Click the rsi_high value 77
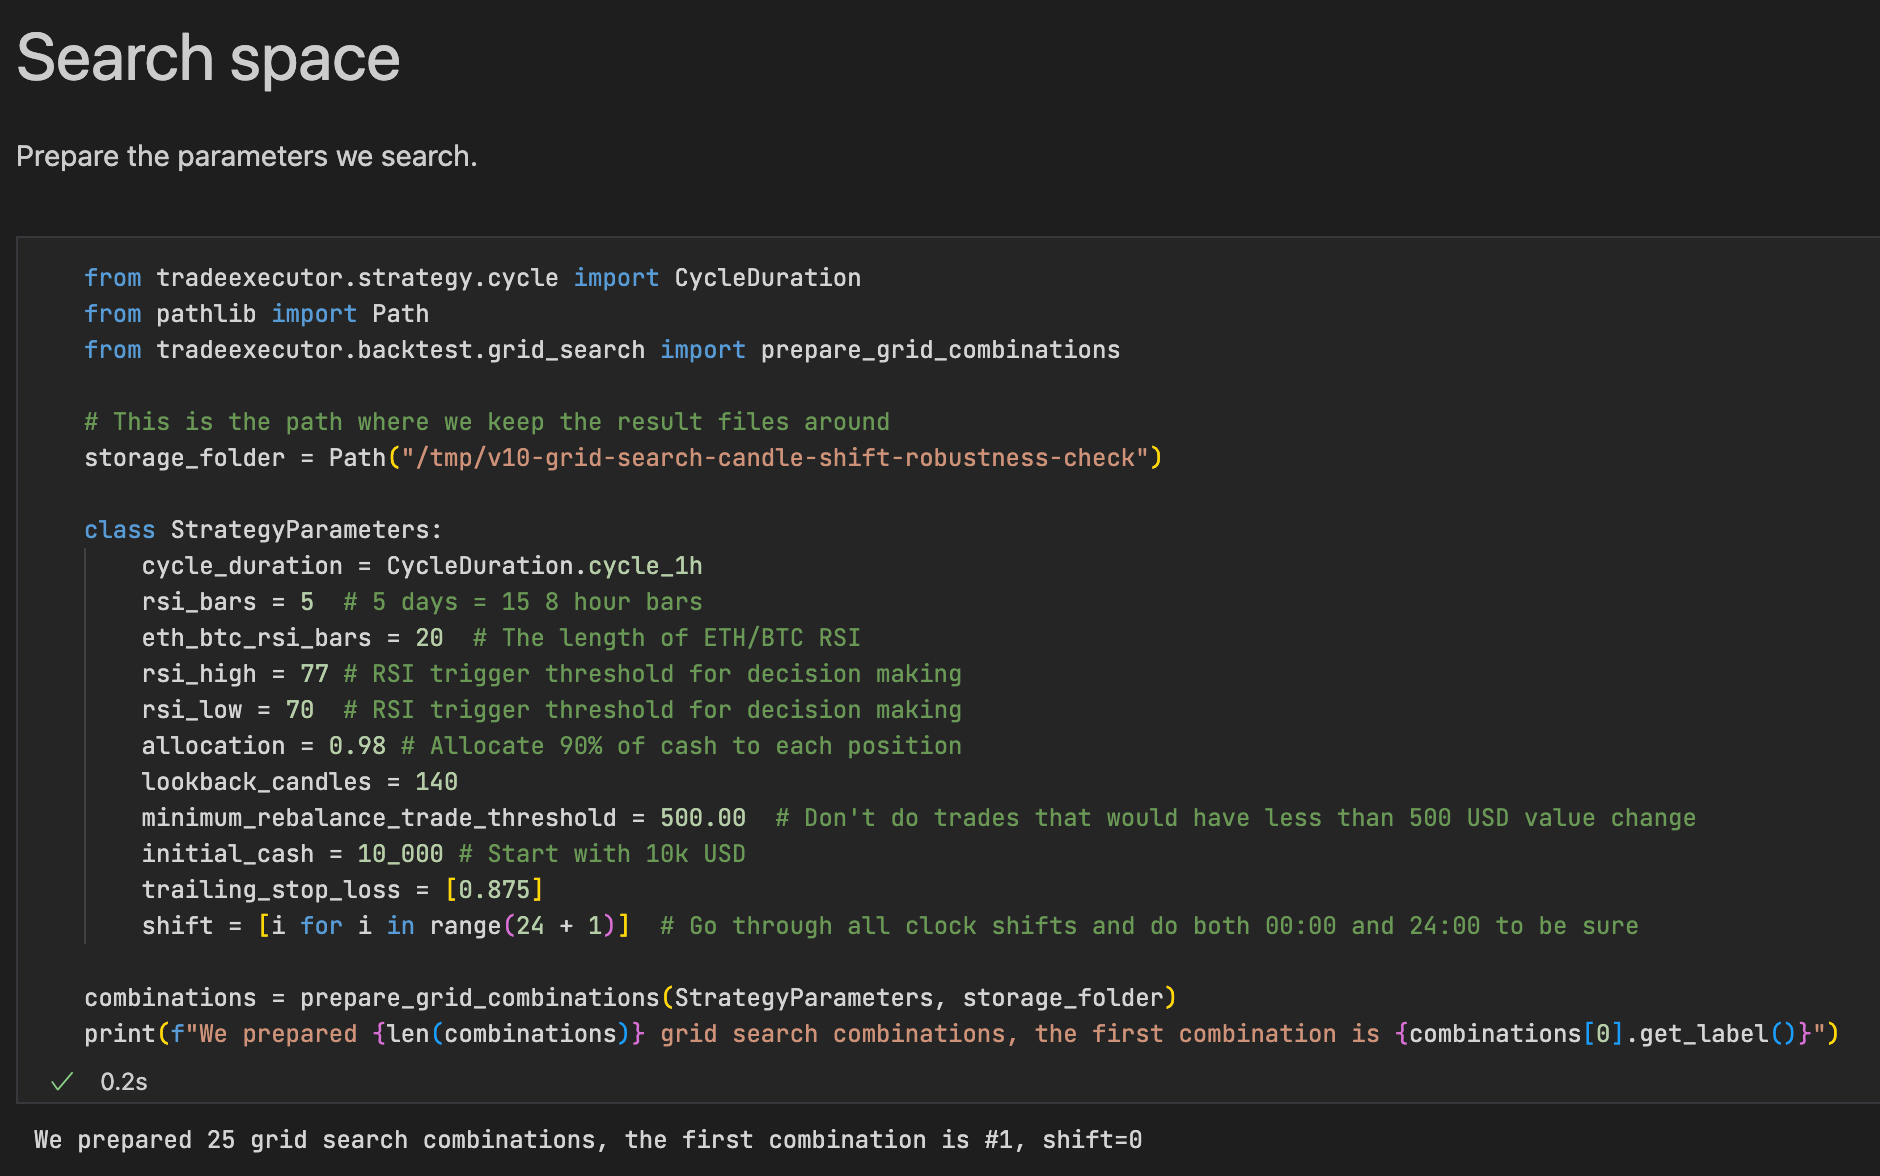 pos(314,674)
